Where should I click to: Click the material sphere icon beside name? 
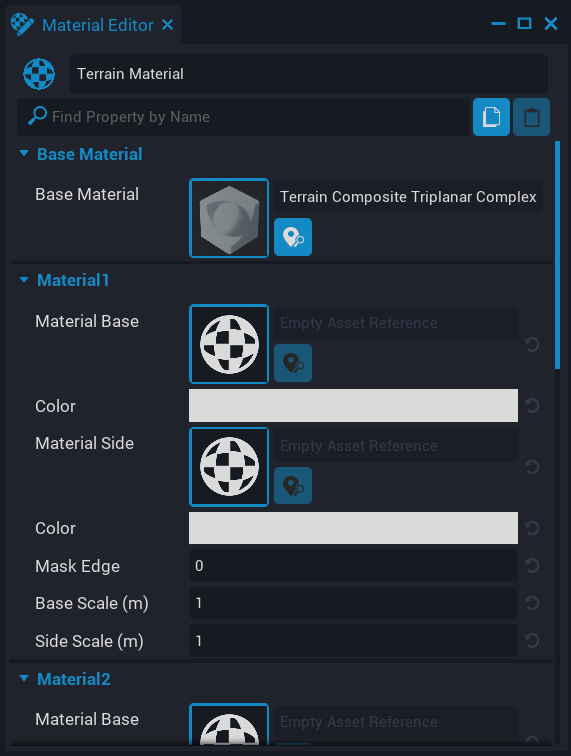[39, 74]
